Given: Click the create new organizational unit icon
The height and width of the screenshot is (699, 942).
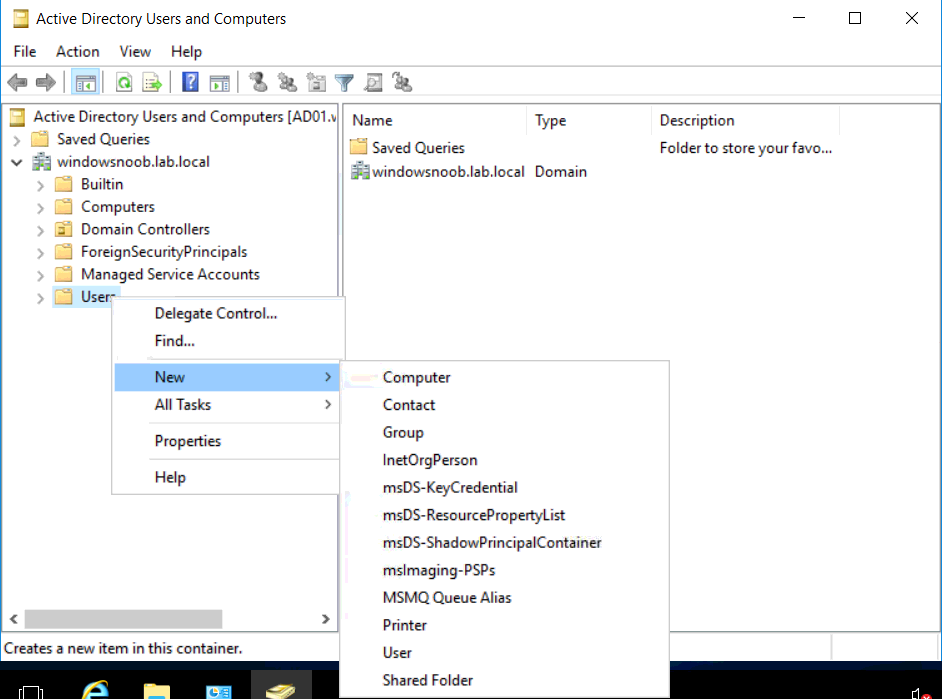Looking at the screenshot, I should [x=316, y=82].
